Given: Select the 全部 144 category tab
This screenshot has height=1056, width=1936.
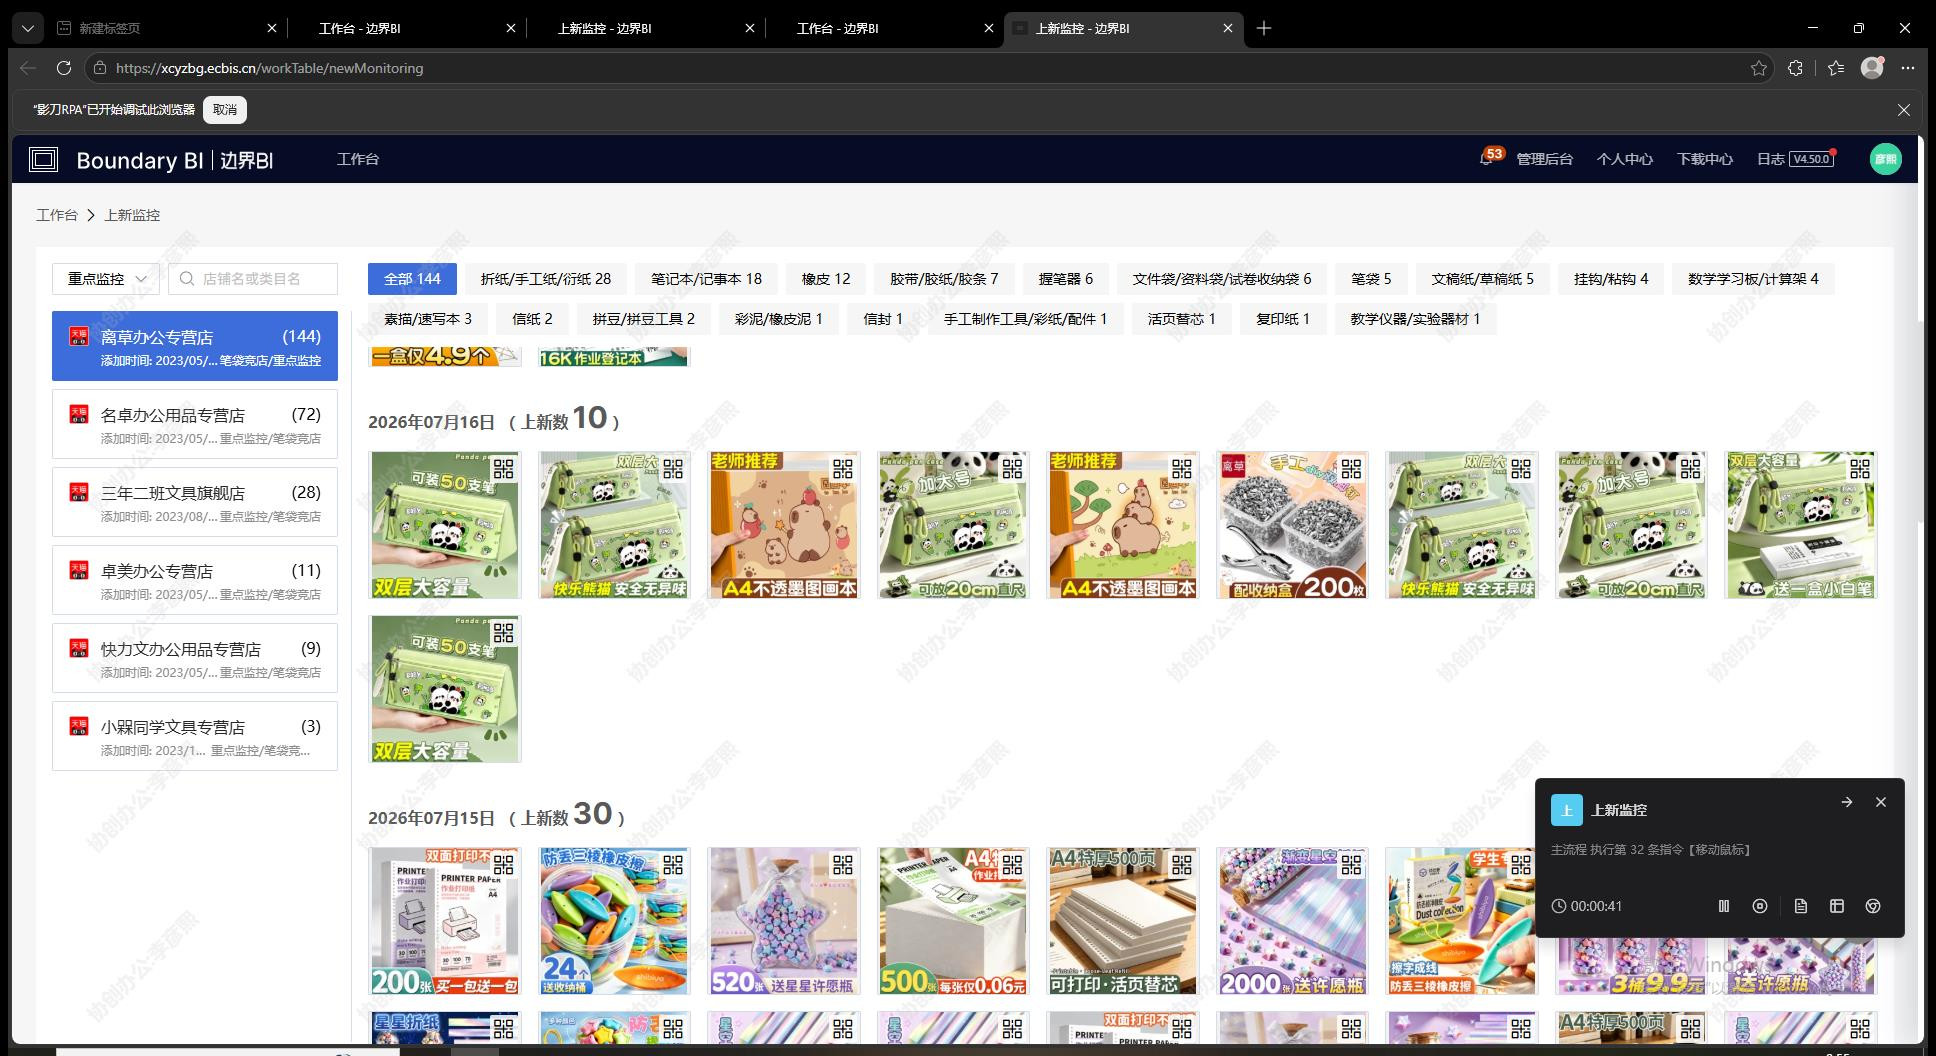Looking at the screenshot, I should [412, 279].
